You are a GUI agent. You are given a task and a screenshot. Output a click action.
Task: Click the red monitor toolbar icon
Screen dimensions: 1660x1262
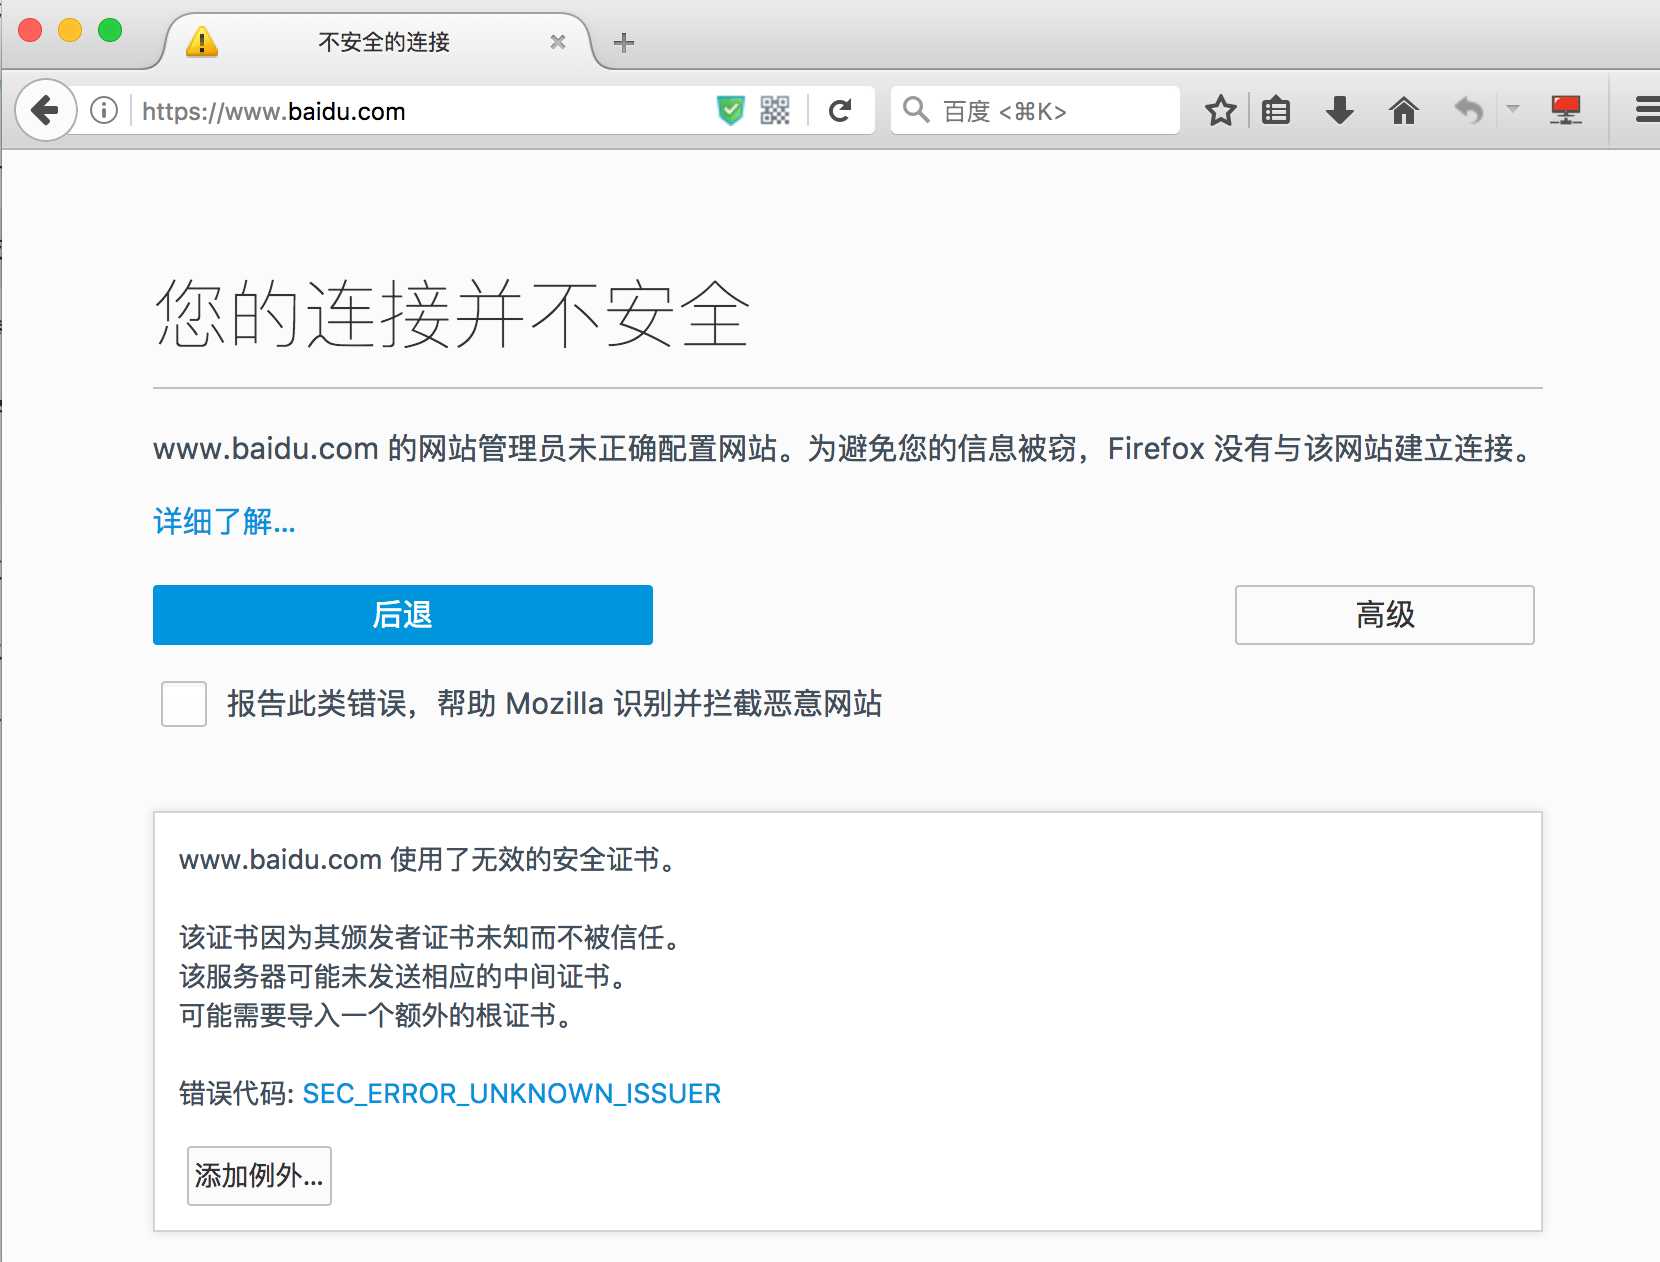click(x=1566, y=110)
